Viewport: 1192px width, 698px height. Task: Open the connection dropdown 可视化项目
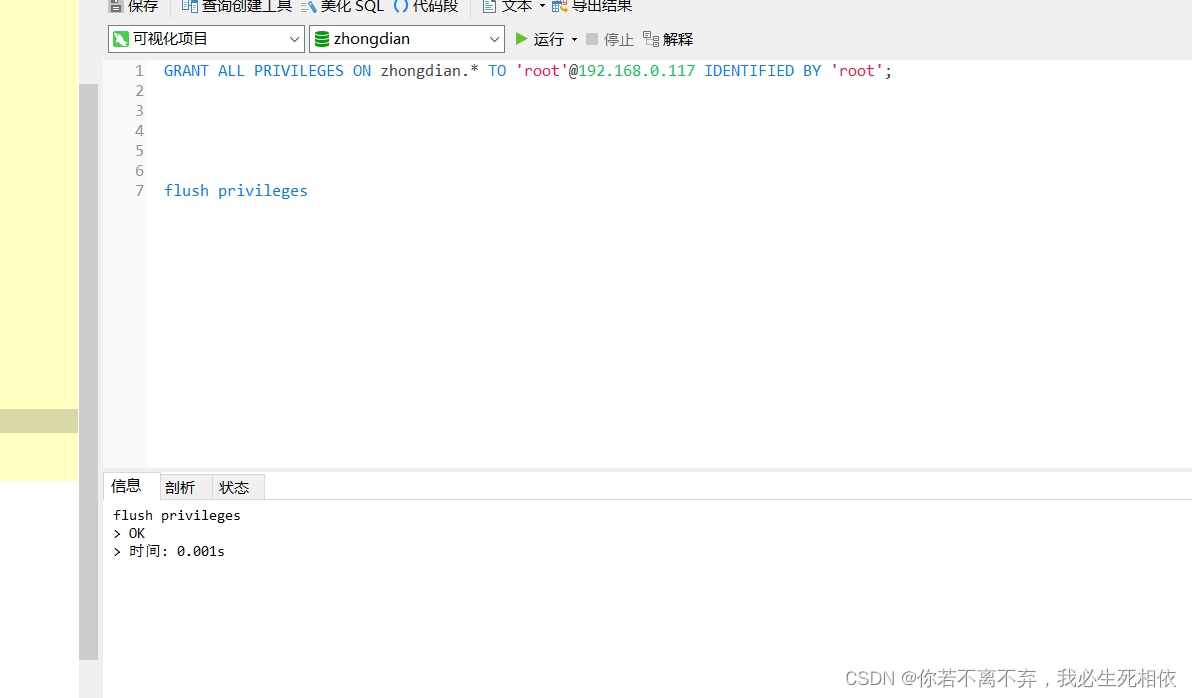(x=206, y=39)
